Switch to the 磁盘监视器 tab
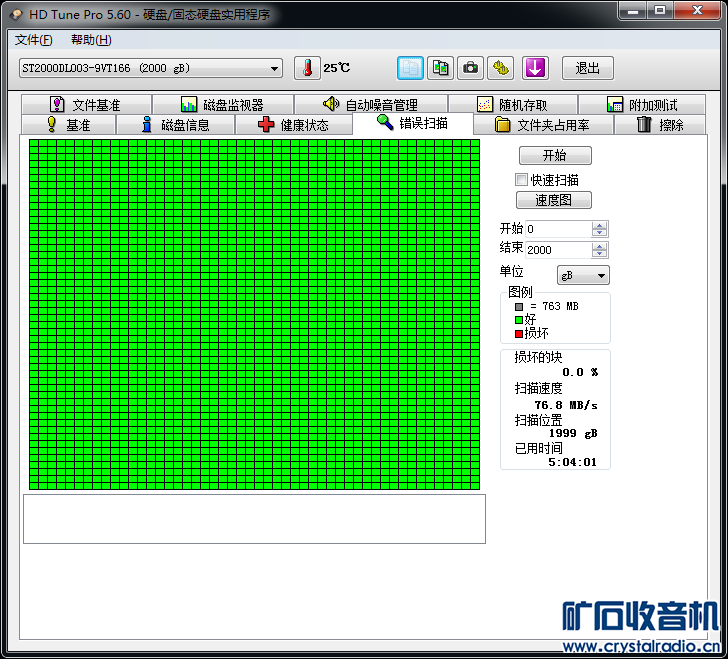 coord(223,104)
